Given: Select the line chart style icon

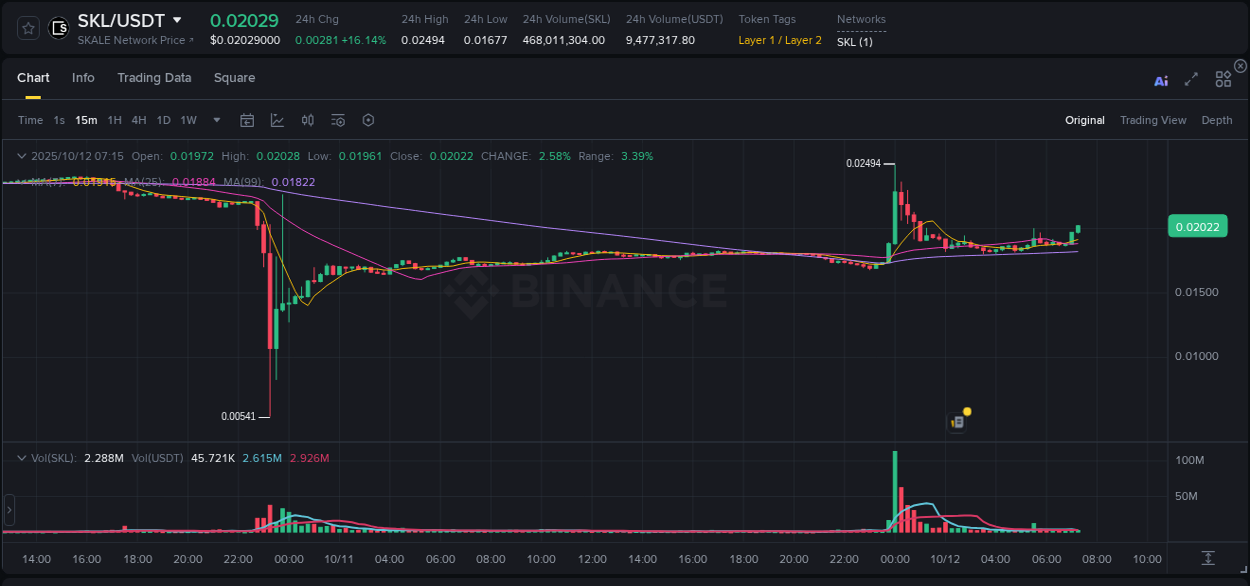Looking at the screenshot, I should (x=277, y=120).
